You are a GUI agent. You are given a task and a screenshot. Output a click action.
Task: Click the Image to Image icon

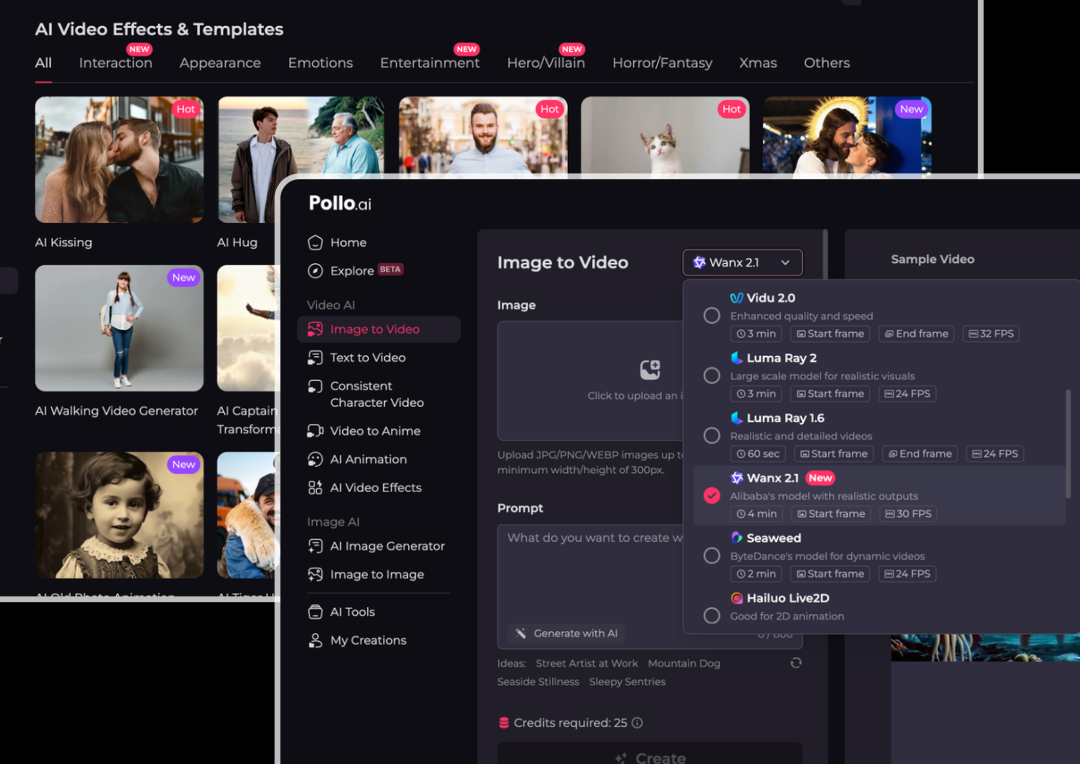point(315,575)
